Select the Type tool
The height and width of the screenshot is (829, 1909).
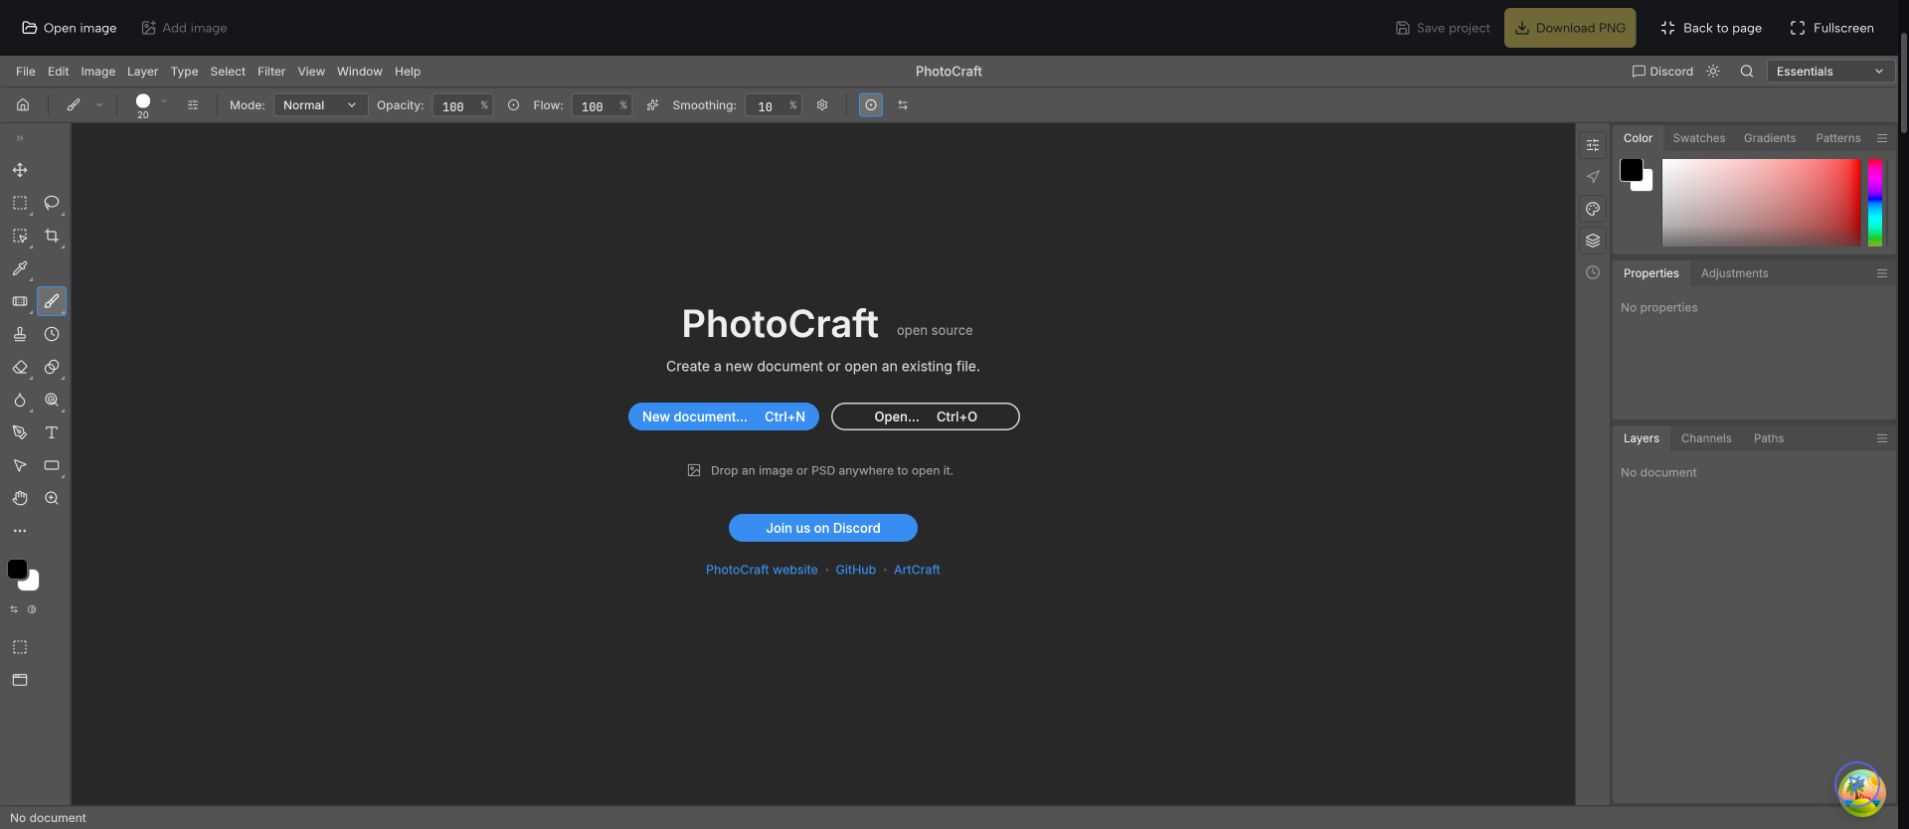click(52, 432)
